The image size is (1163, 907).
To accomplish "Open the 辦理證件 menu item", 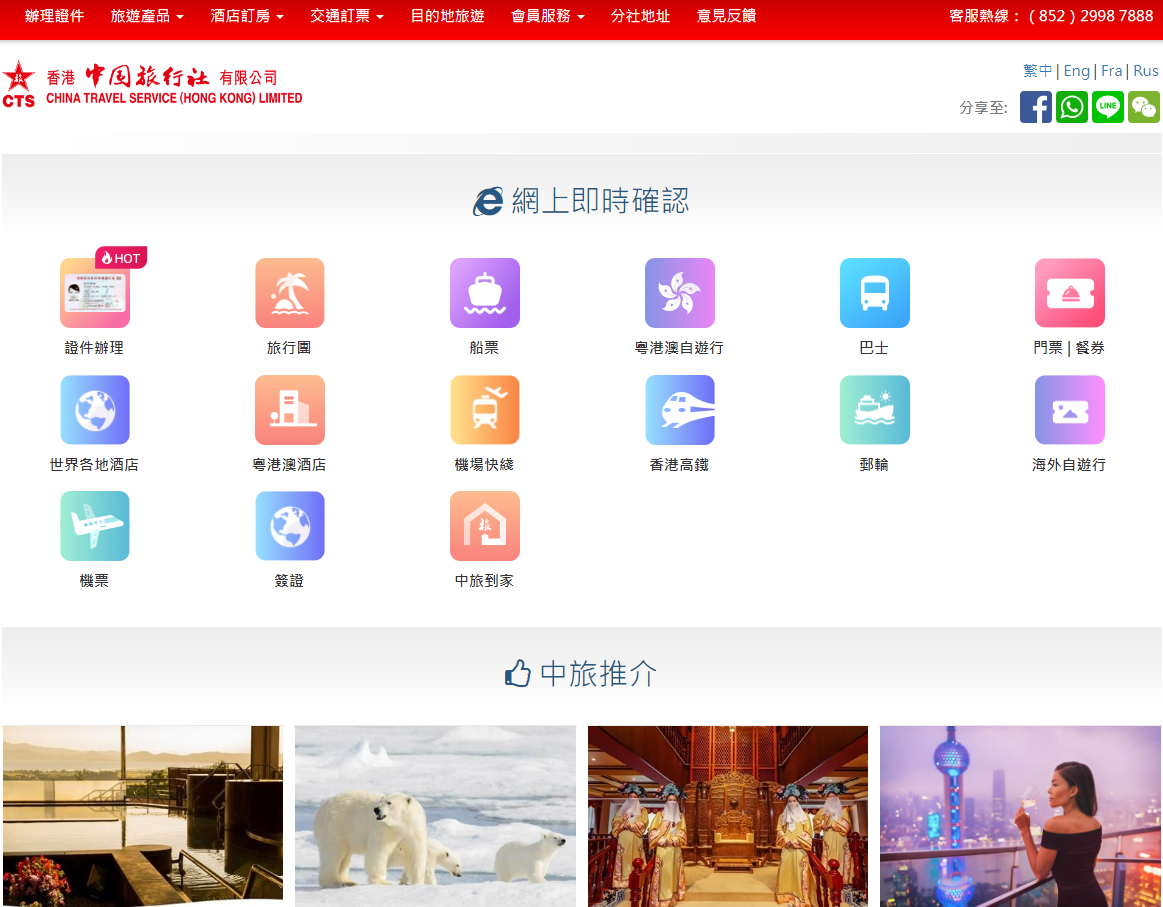I will tap(54, 16).
